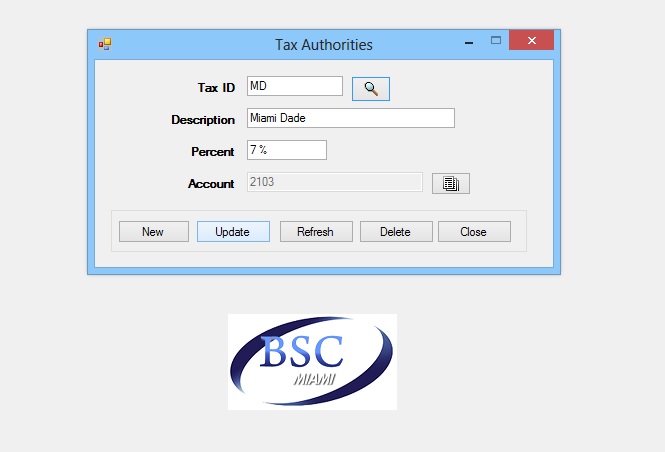Click the Percent label
665x452 pixels.
213,152
